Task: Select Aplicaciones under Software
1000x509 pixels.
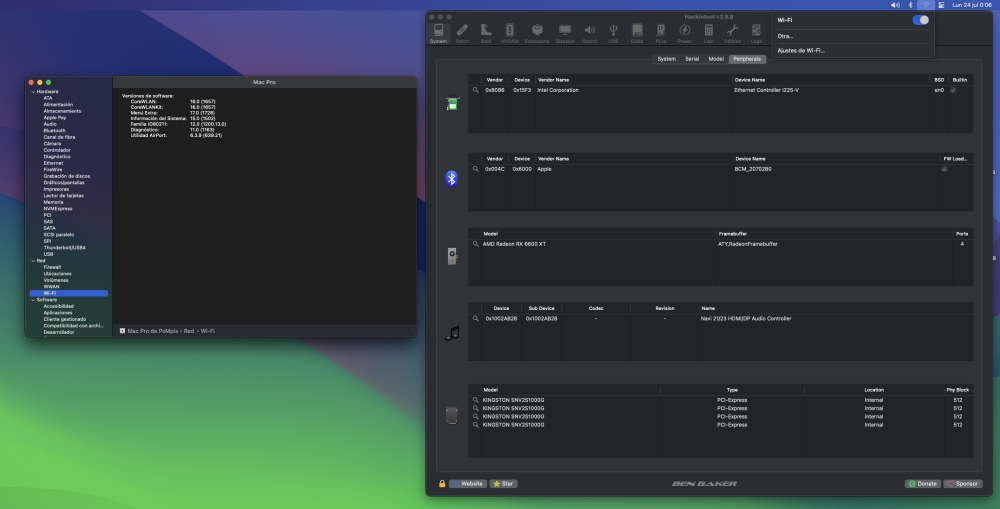Action: 58,313
